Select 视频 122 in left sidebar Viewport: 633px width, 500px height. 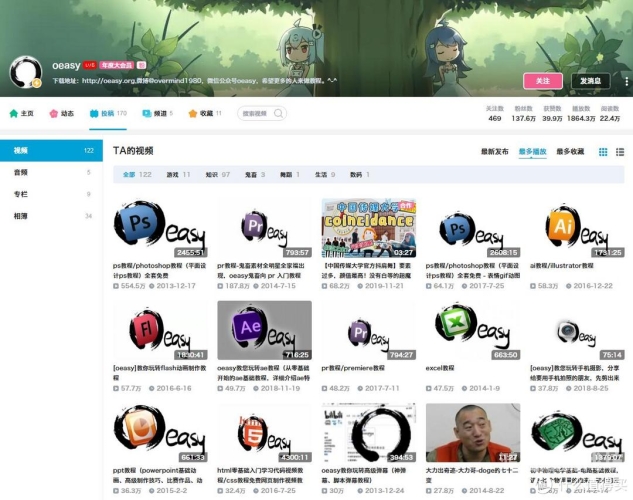(x=51, y=151)
